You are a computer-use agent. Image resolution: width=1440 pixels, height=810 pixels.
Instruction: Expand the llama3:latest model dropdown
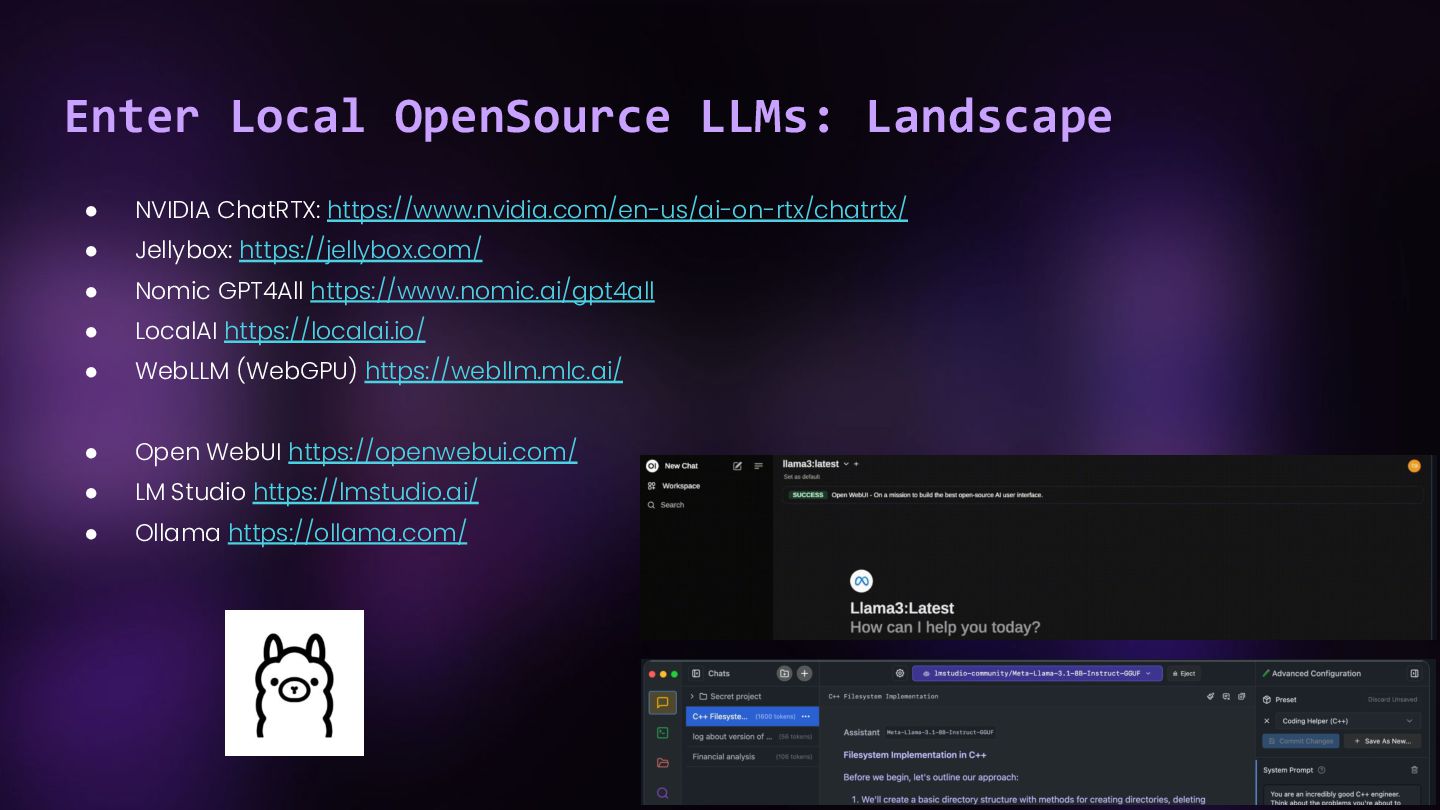point(846,464)
